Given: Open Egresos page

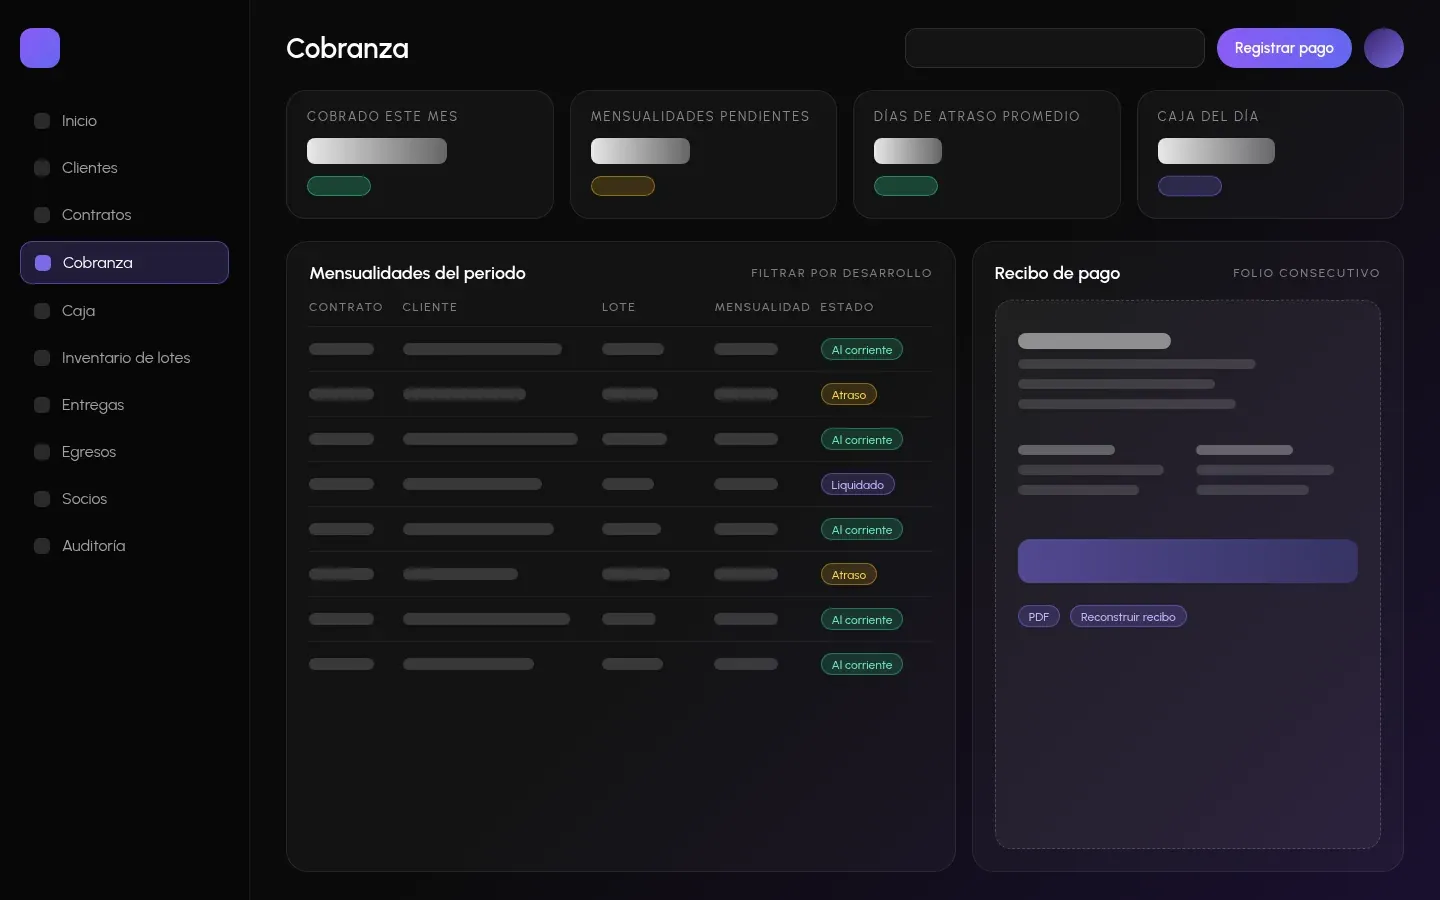Looking at the screenshot, I should tap(124, 452).
